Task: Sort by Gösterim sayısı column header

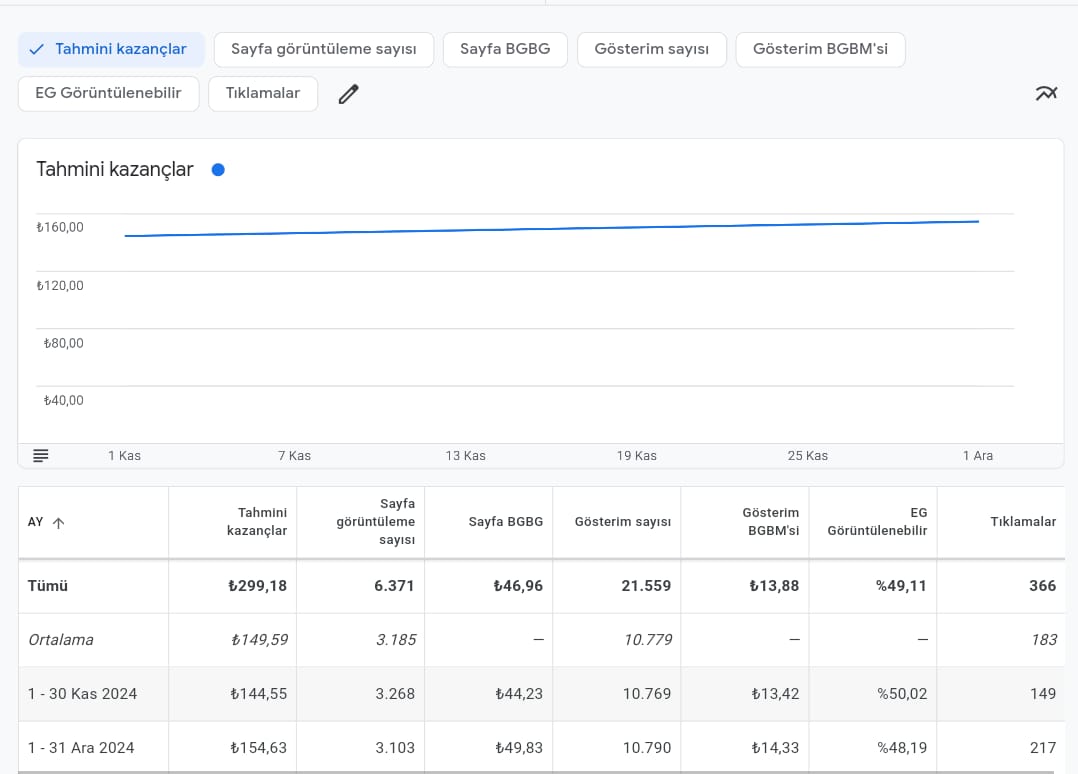Action: point(617,522)
